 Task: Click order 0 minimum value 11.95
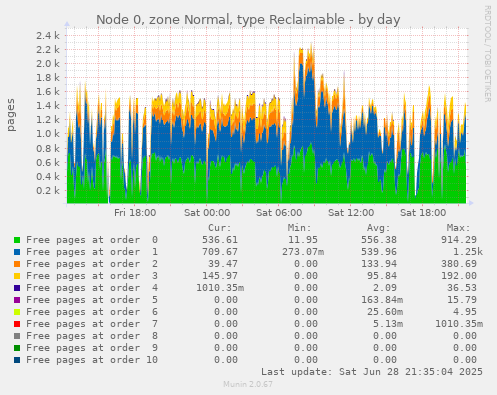tap(303, 240)
